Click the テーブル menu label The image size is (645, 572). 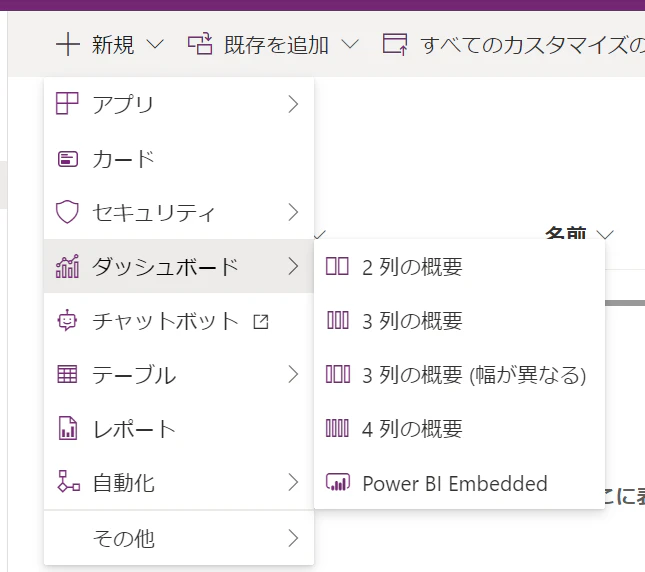pos(135,375)
